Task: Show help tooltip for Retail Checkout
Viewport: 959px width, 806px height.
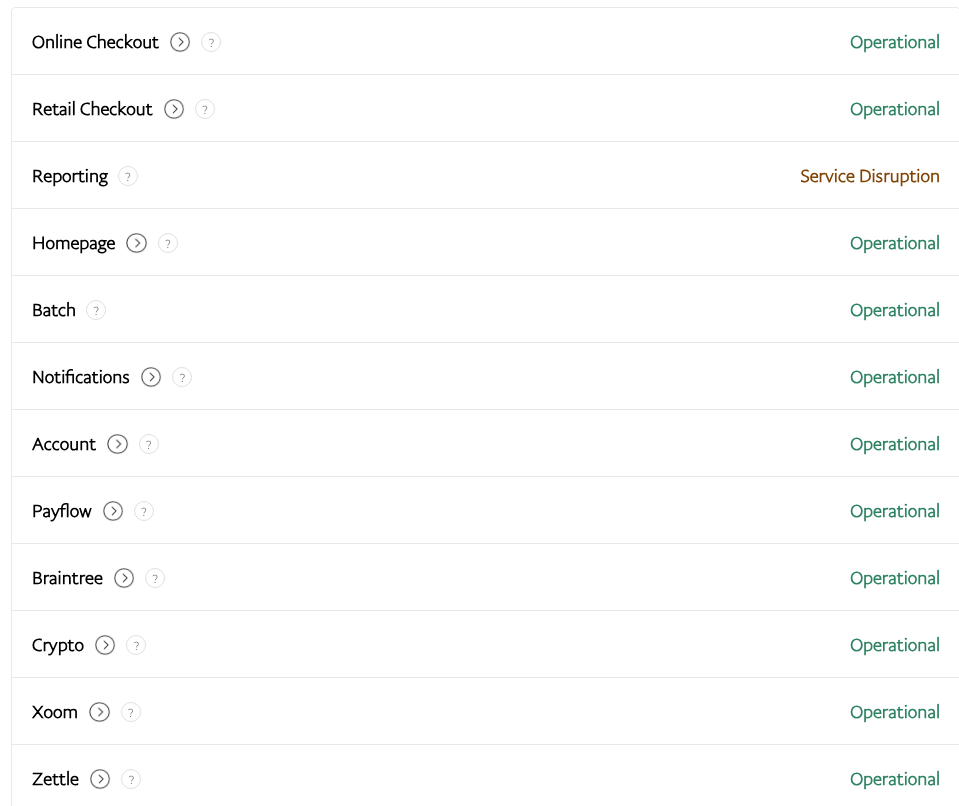Action: point(205,109)
